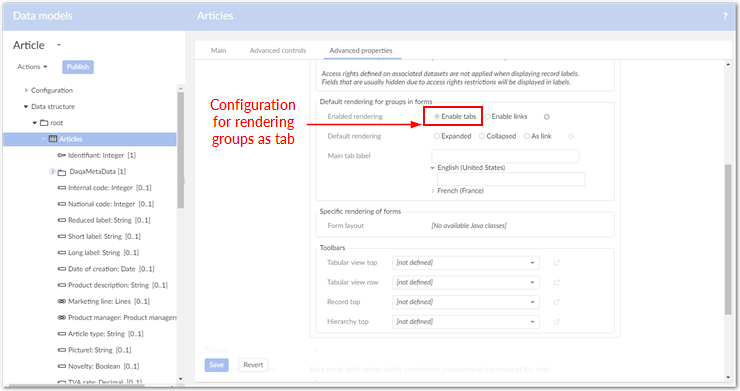Click the Publish button

pos(78,67)
